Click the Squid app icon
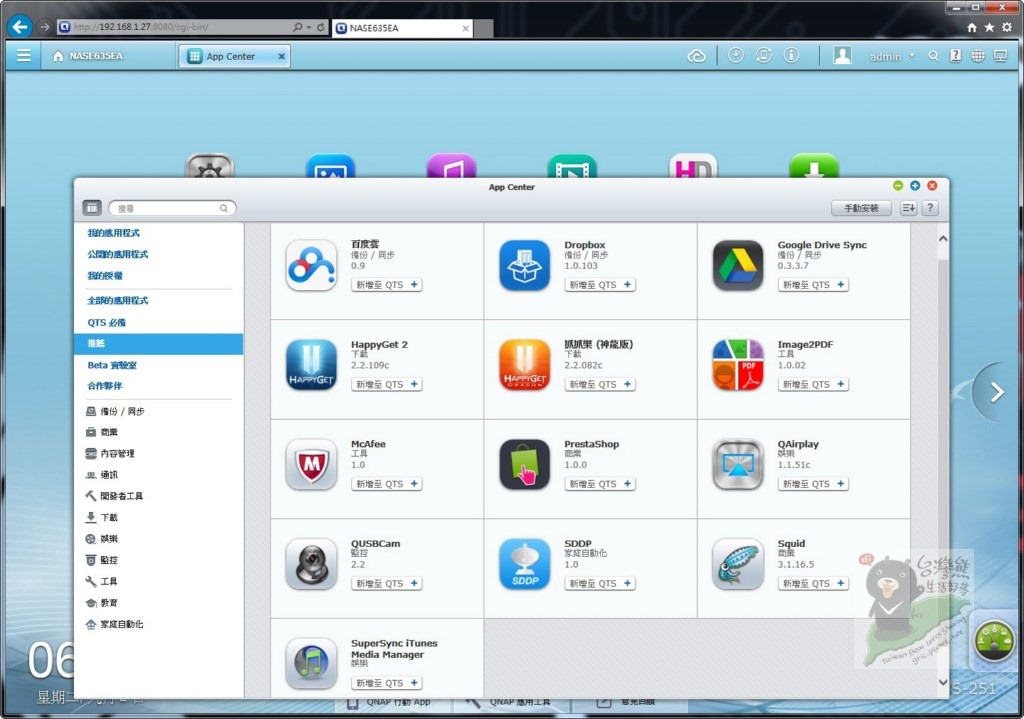The image size is (1024, 719). coord(738,564)
